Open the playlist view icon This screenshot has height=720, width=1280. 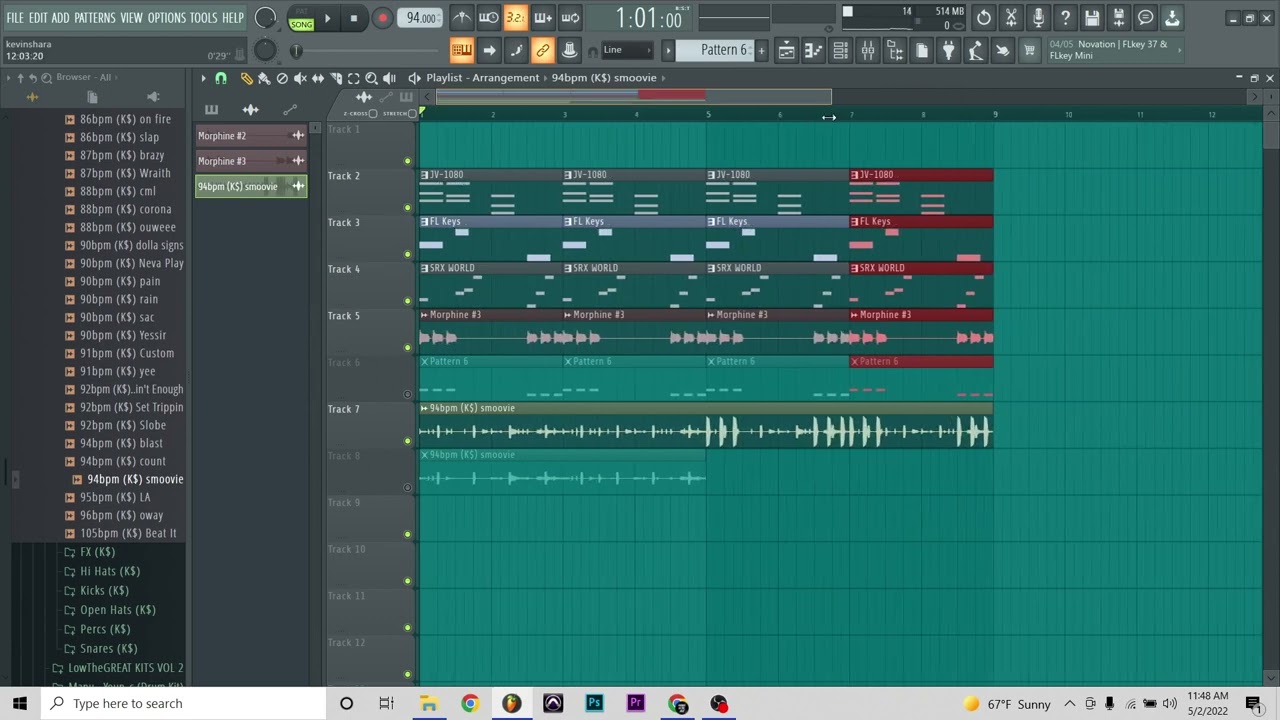pos(787,50)
